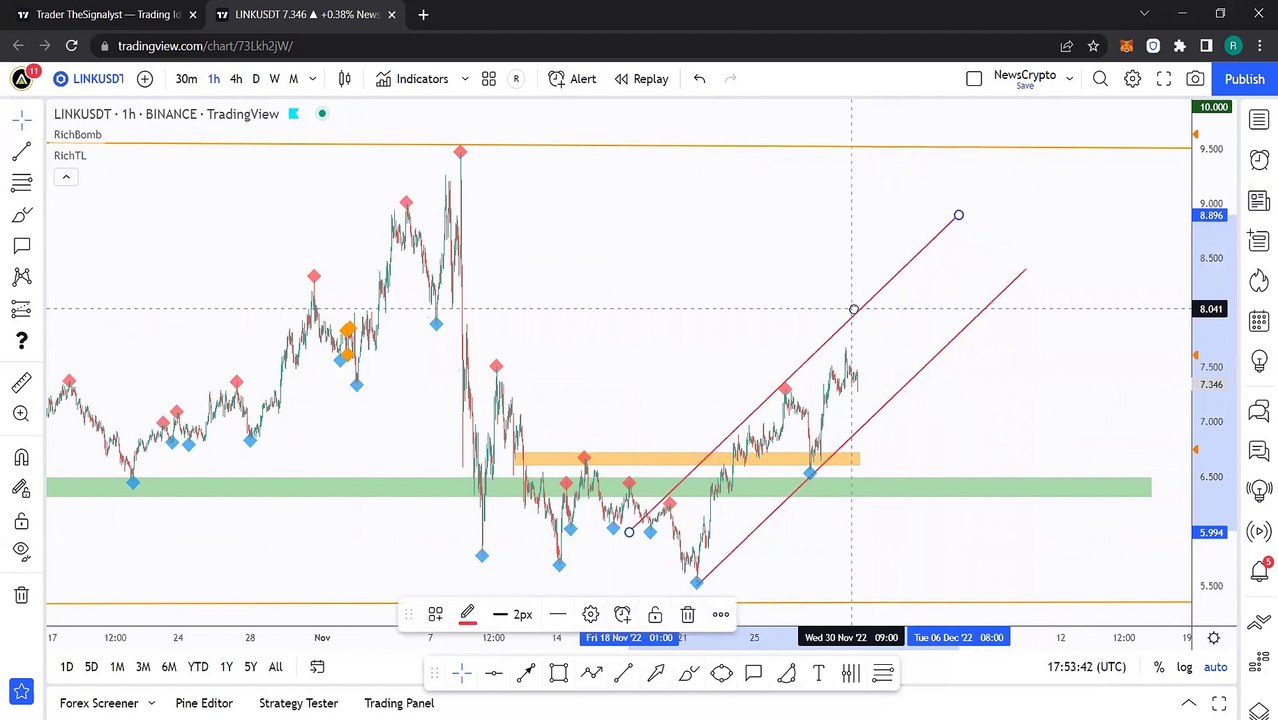Open drawing templates icon in floating toolbar
The width and height of the screenshot is (1278, 720).
coord(436,614)
